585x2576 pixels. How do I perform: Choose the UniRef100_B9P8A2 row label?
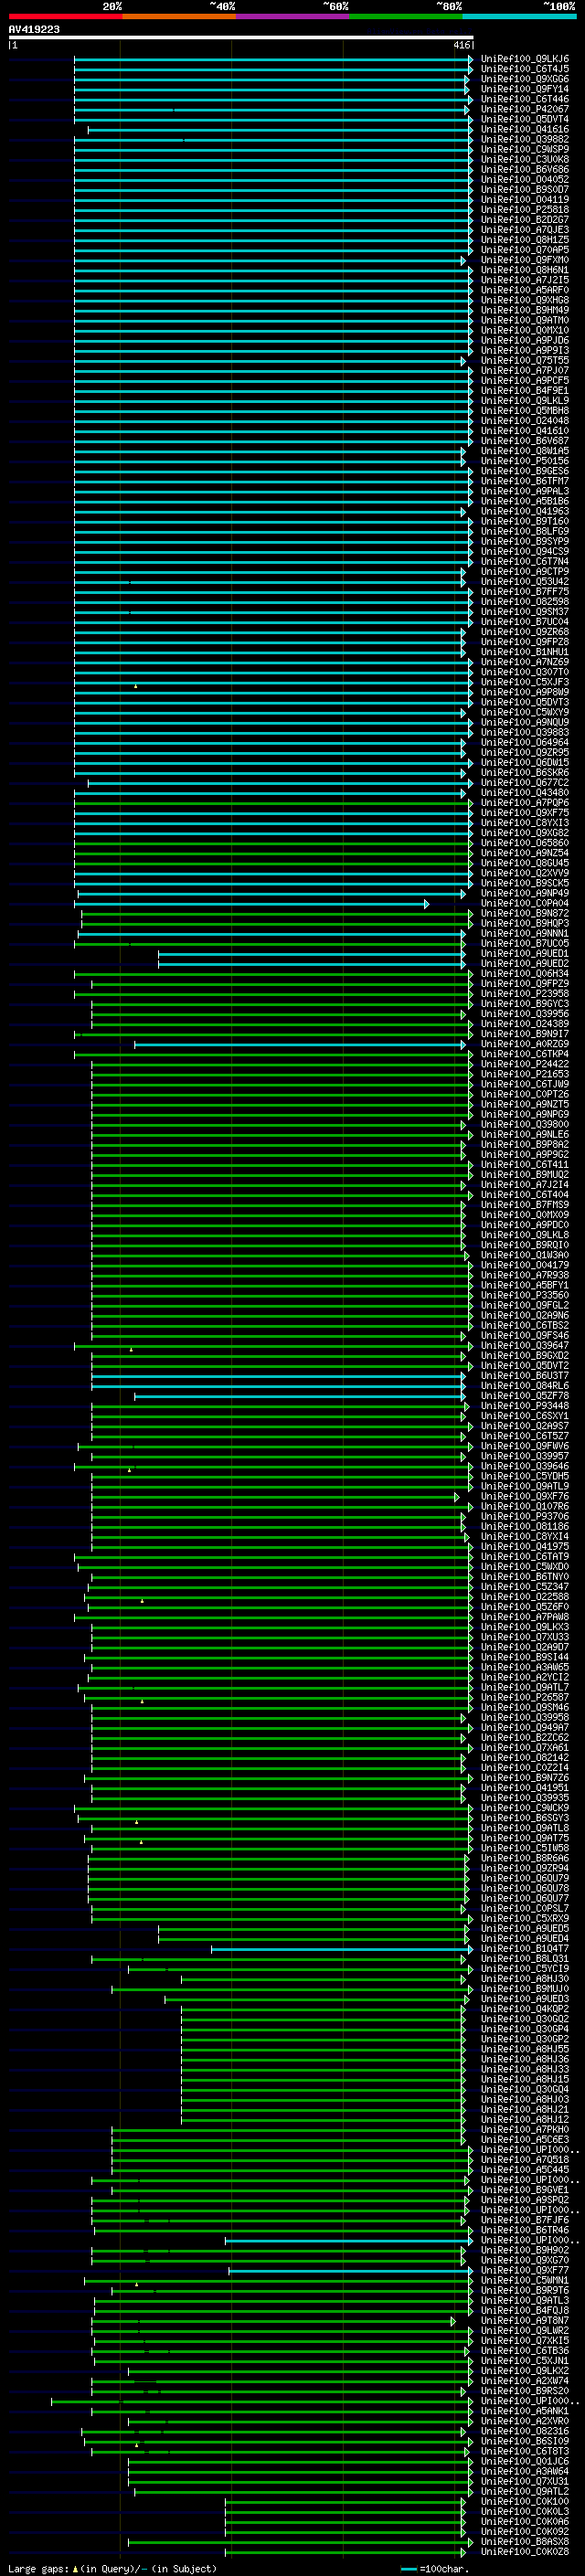tap(525, 1144)
